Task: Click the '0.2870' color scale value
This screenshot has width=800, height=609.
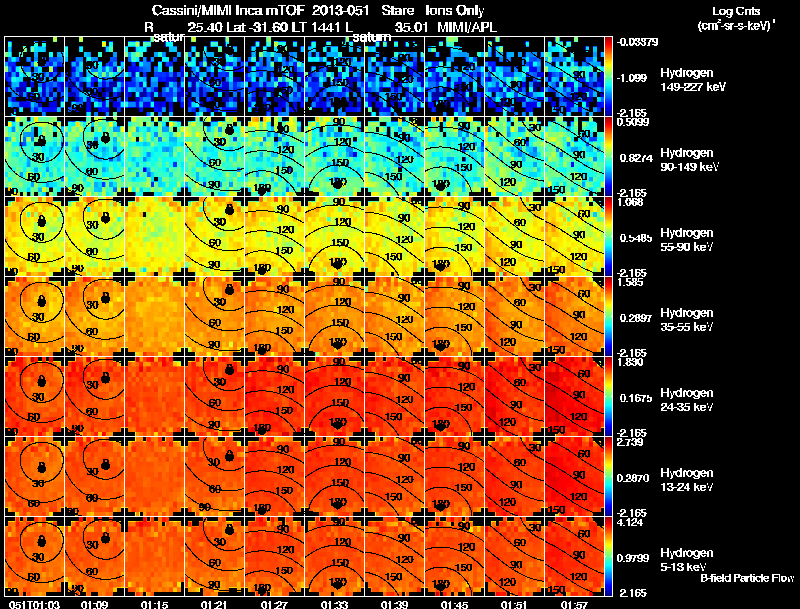Action: pyautogui.click(x=636, y=478)
